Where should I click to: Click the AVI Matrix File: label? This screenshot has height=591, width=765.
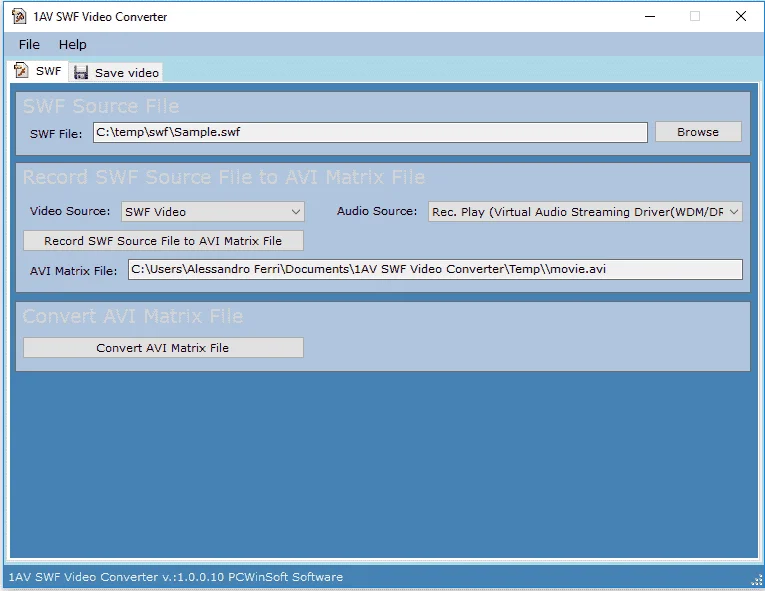click(74, 271)
